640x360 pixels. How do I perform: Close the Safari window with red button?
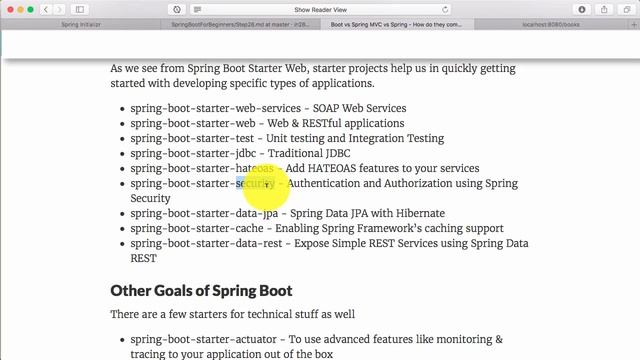pyautogui.click(x=11, y=9)
